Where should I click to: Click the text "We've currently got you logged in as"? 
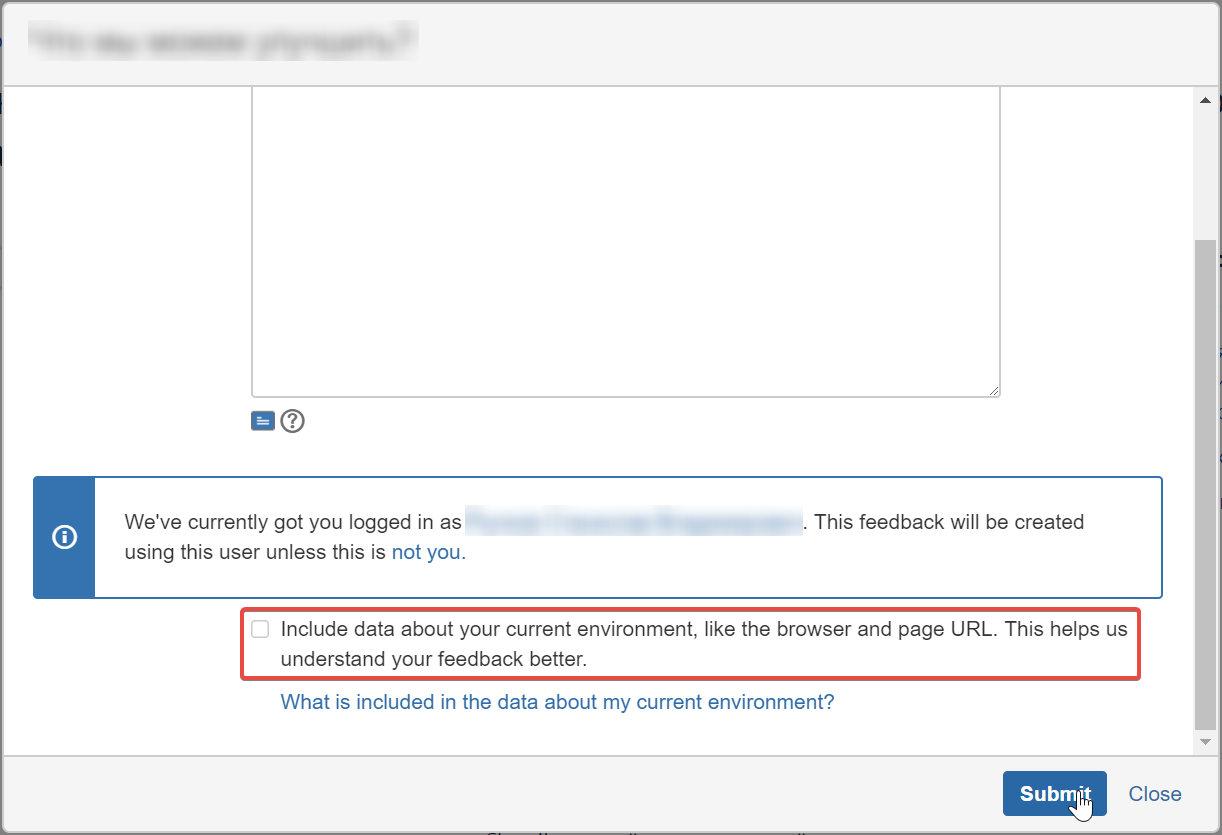point(293,522)
